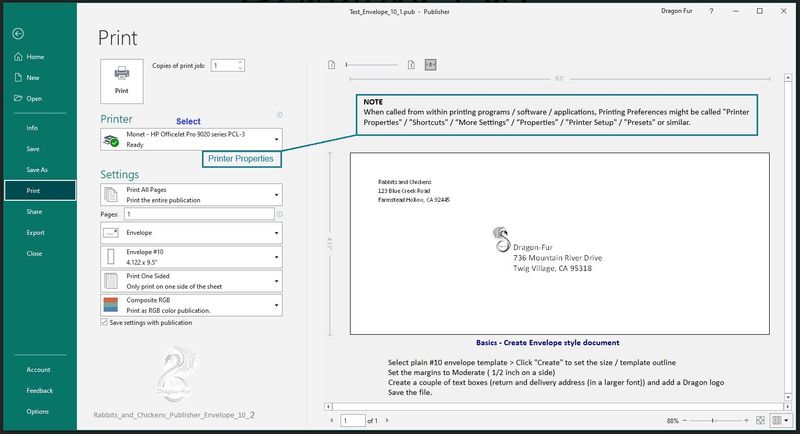Click the Options button in sidebar

pos(38,411)
